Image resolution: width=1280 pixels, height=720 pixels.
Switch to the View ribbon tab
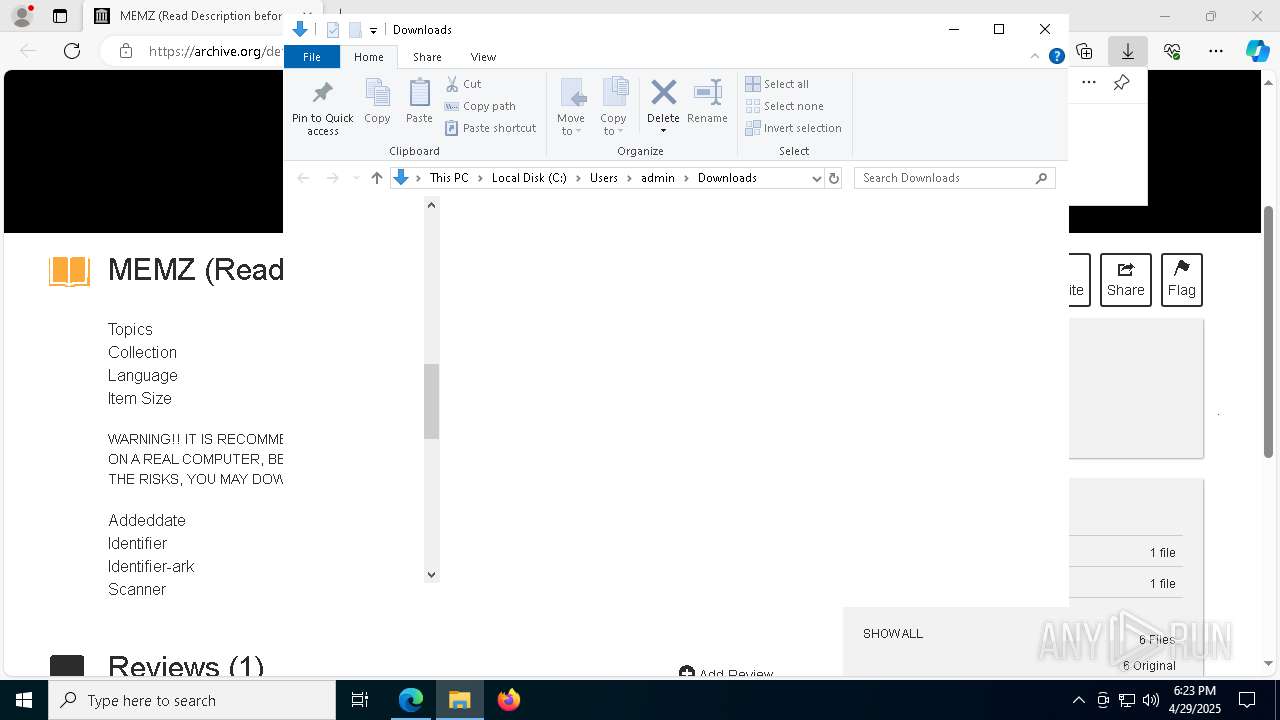(x=483, y=57)
